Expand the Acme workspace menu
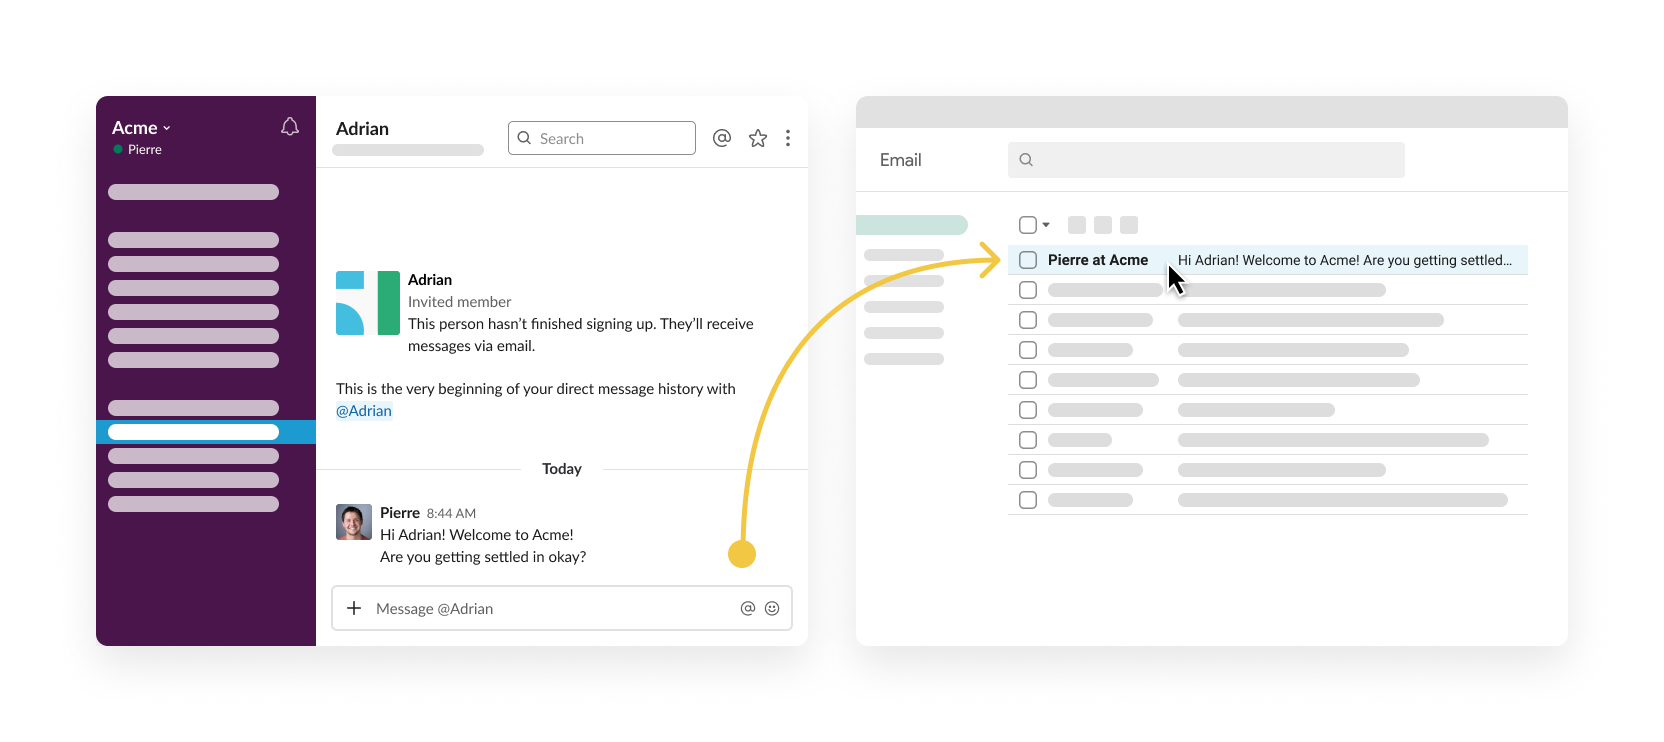 (141, 128)
